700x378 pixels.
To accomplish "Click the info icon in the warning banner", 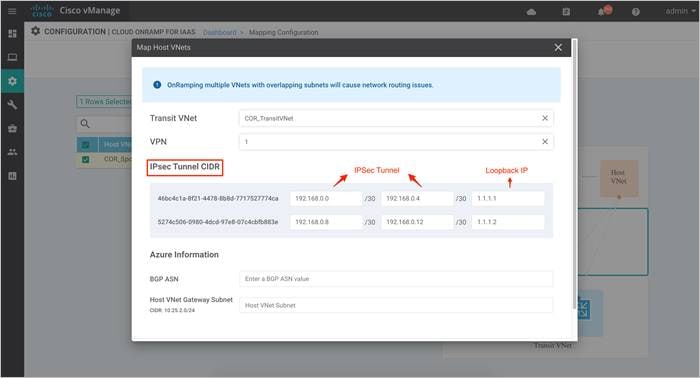I will tap(157, 85).
